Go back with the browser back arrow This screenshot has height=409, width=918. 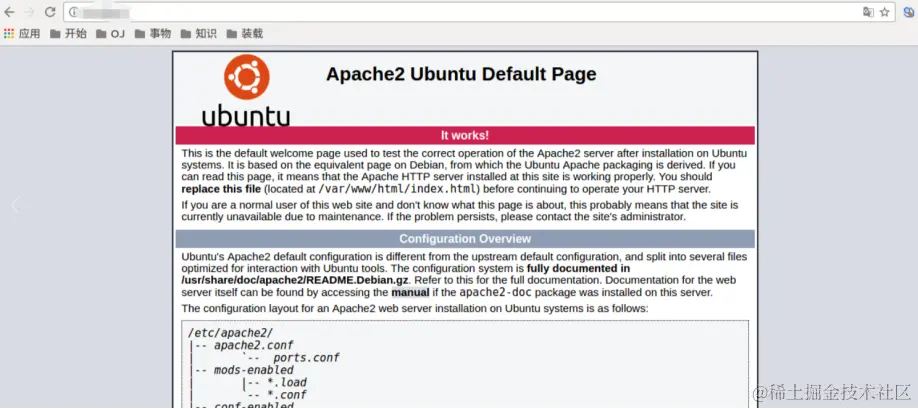coord(10,12)
